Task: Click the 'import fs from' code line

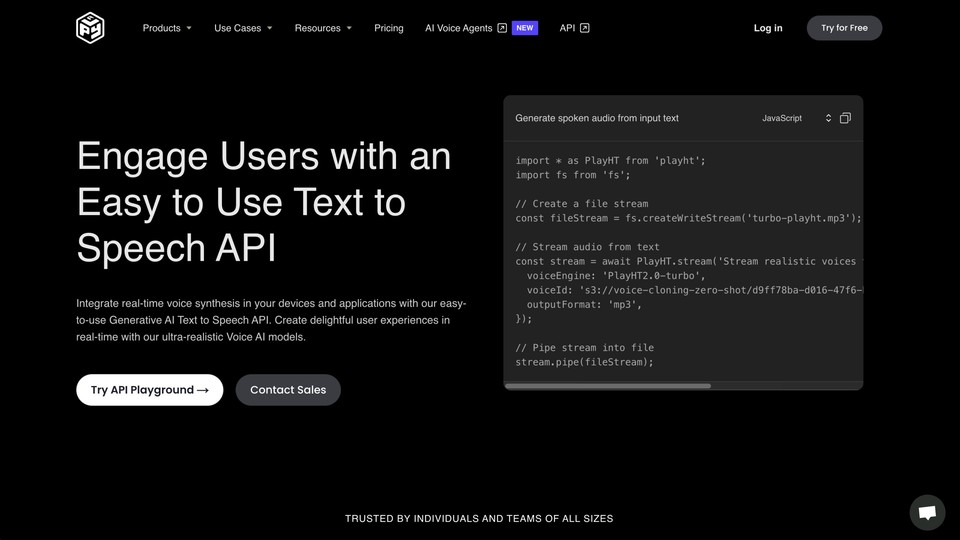Action: pos(572,175)
